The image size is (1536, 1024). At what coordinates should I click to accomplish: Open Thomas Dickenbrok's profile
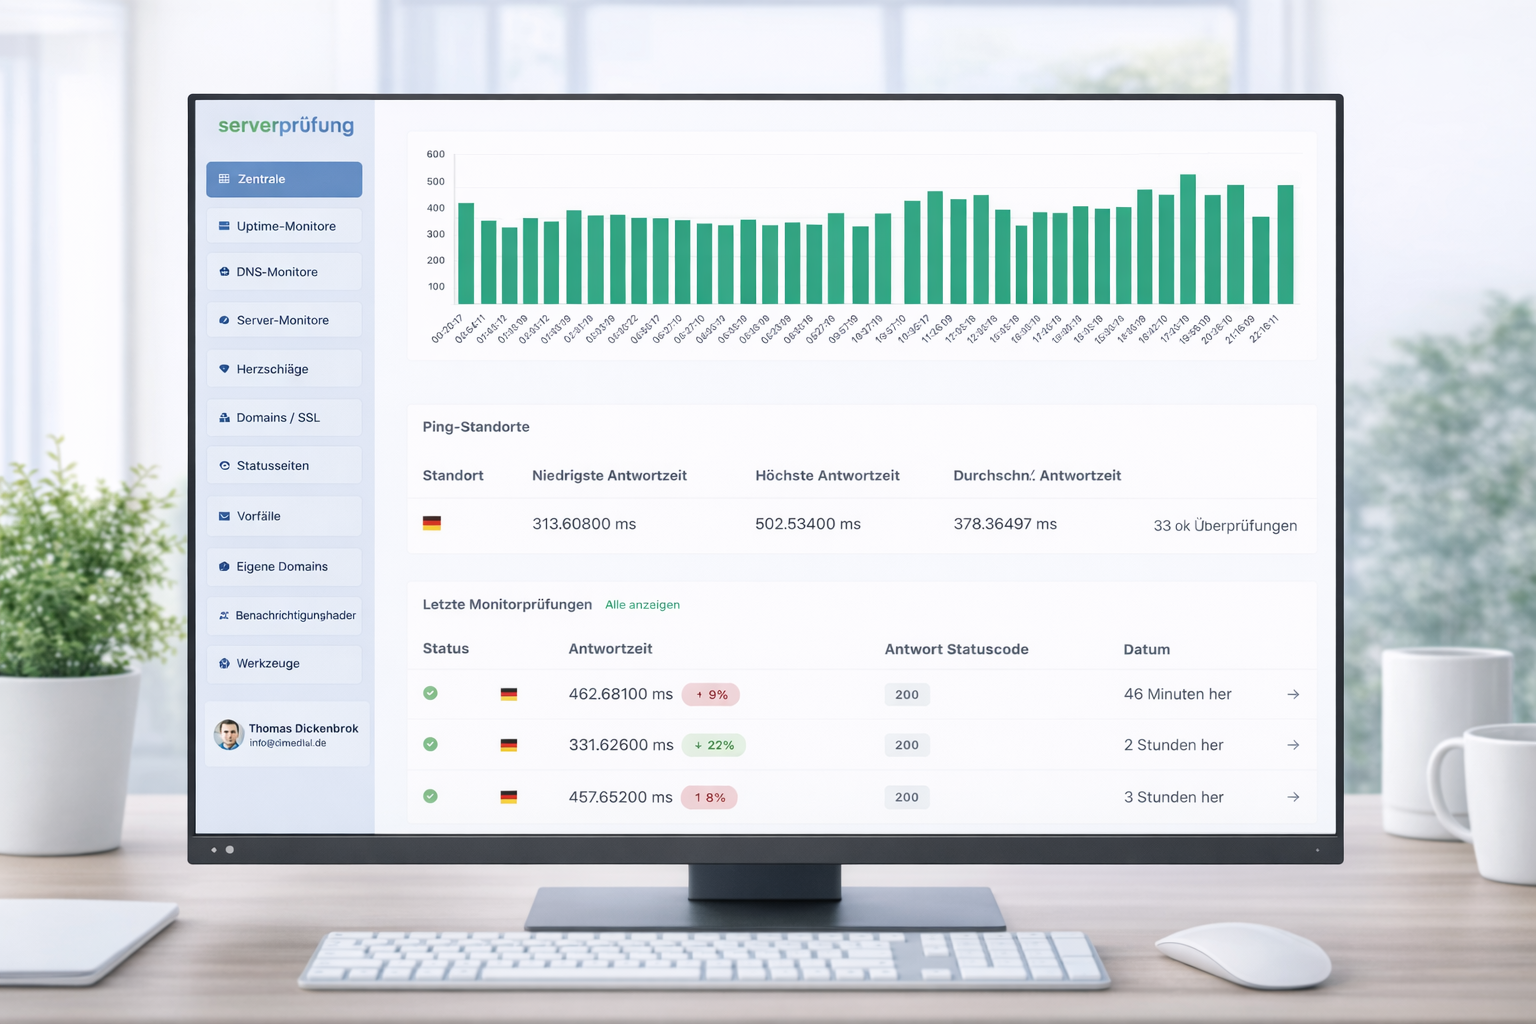pos(287,734)
